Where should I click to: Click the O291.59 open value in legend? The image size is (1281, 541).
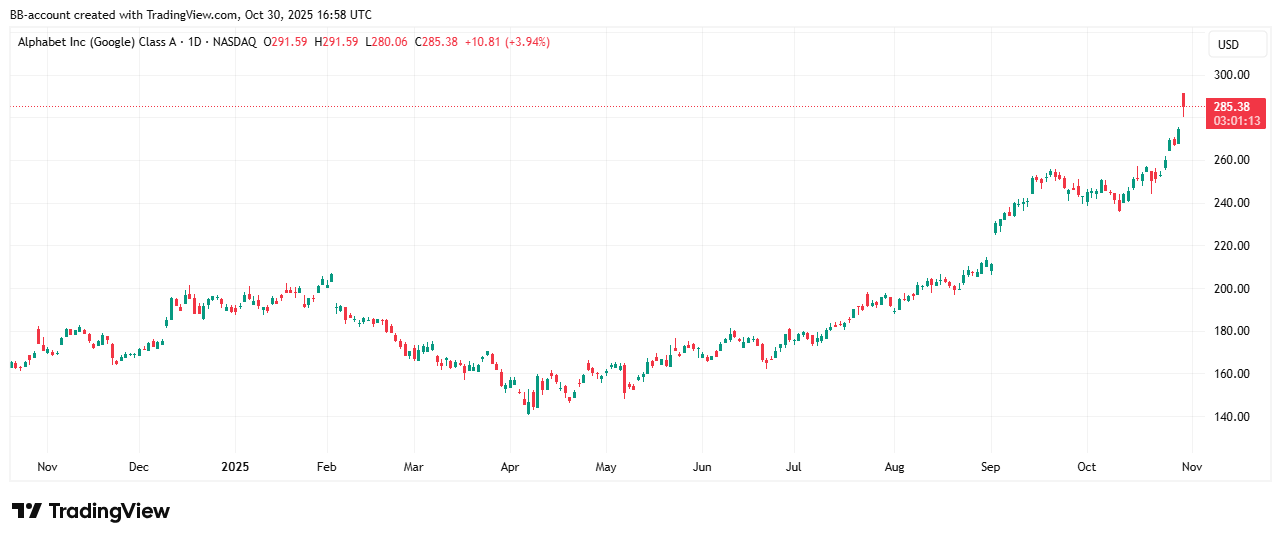[x=286, y=42]
